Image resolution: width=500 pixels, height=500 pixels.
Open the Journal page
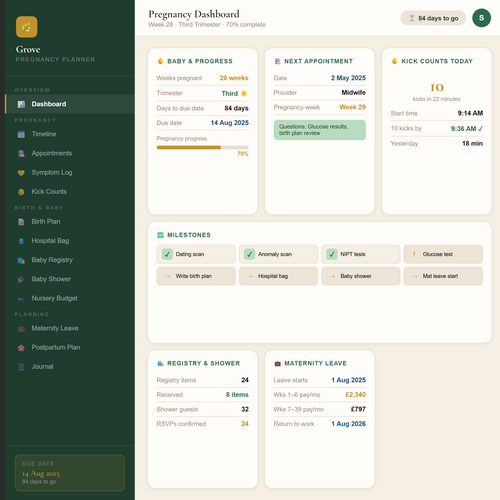pyautogui.click(x=70, y=367)
